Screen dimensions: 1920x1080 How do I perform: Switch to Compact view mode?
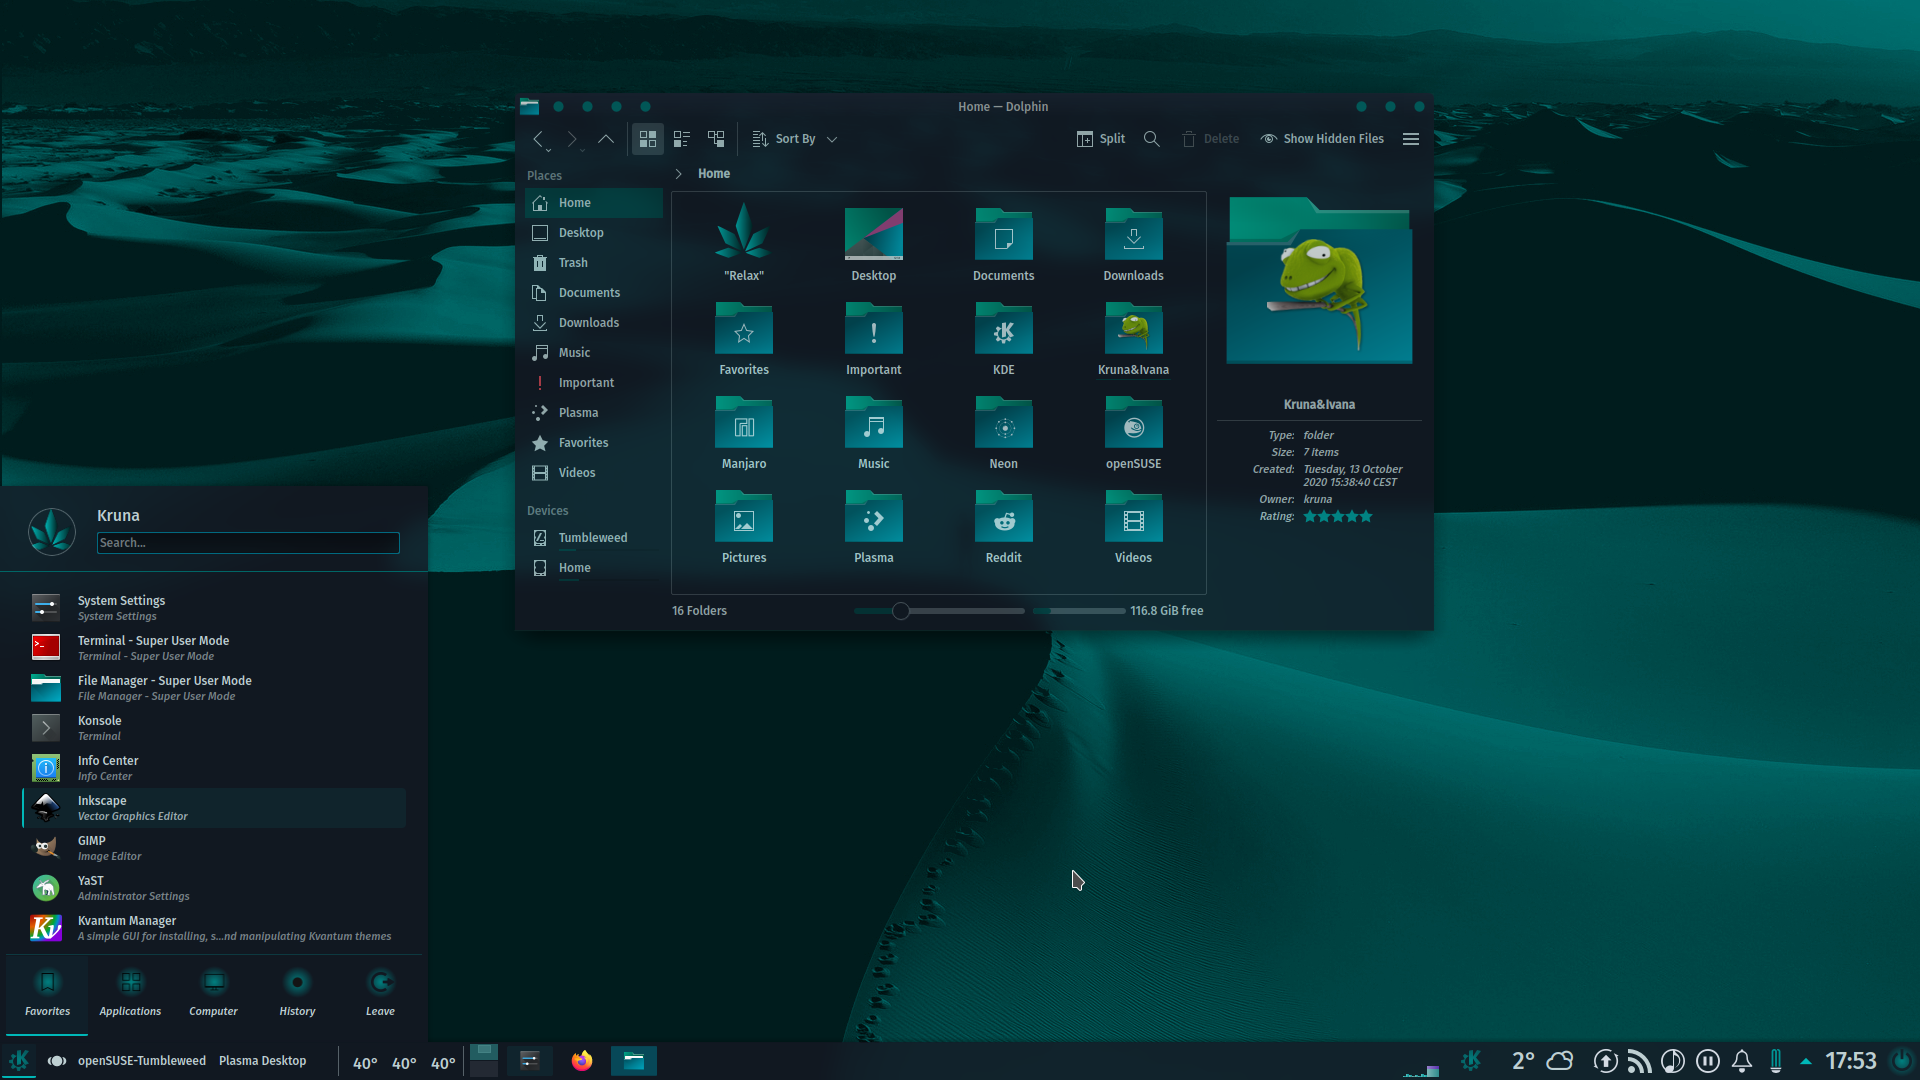(682, 139)
